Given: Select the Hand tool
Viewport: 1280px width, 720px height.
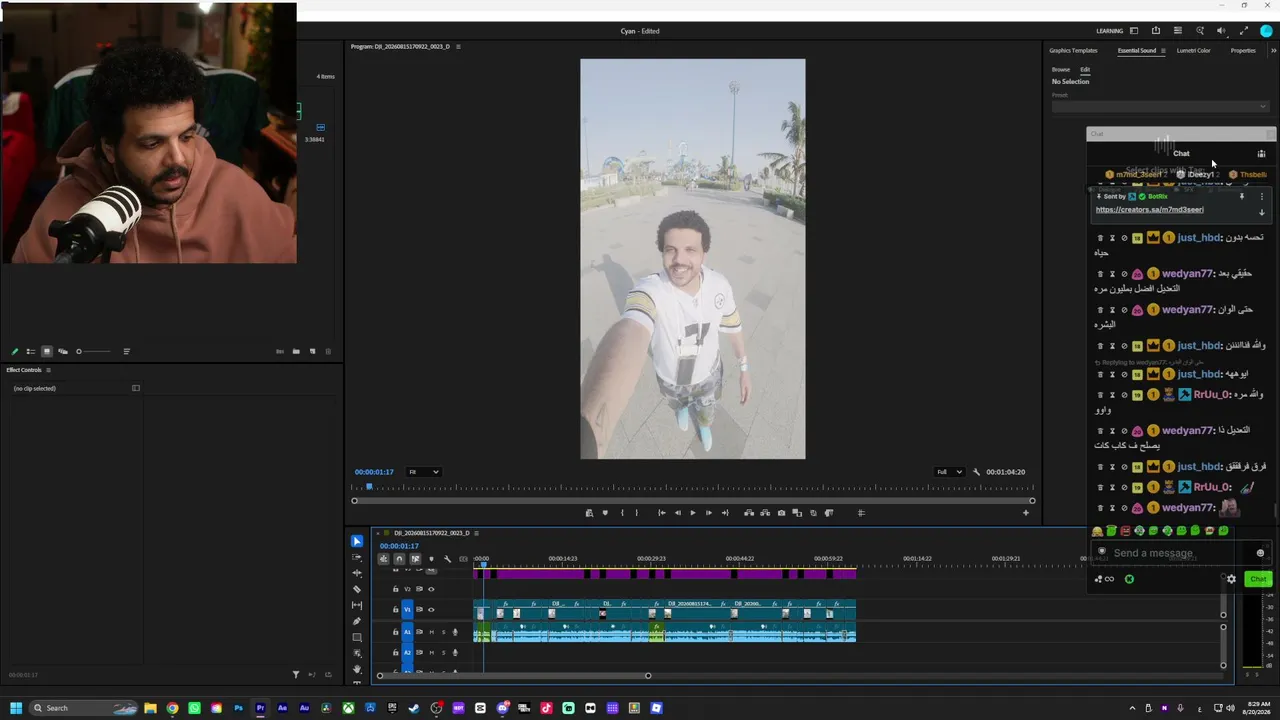Looking at the screenshot, I should click(x=357, y=668).
